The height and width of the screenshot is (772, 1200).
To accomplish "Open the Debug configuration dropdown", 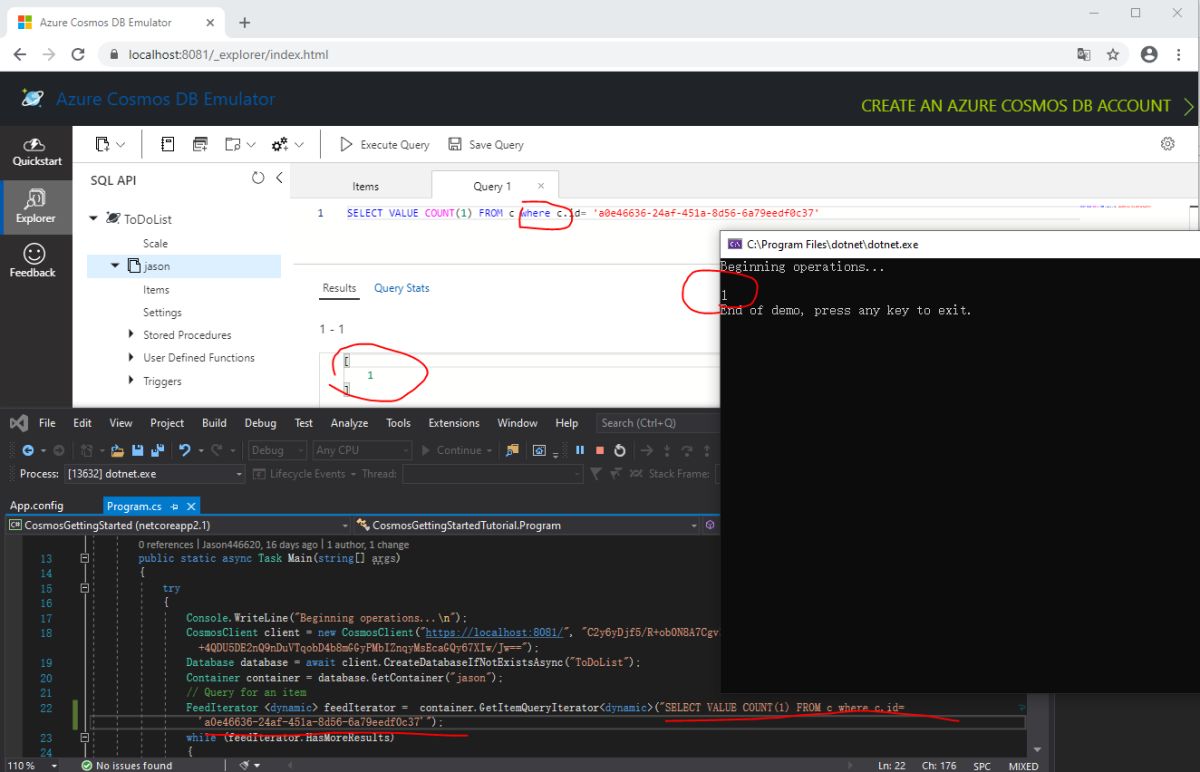I will [277, 450].
